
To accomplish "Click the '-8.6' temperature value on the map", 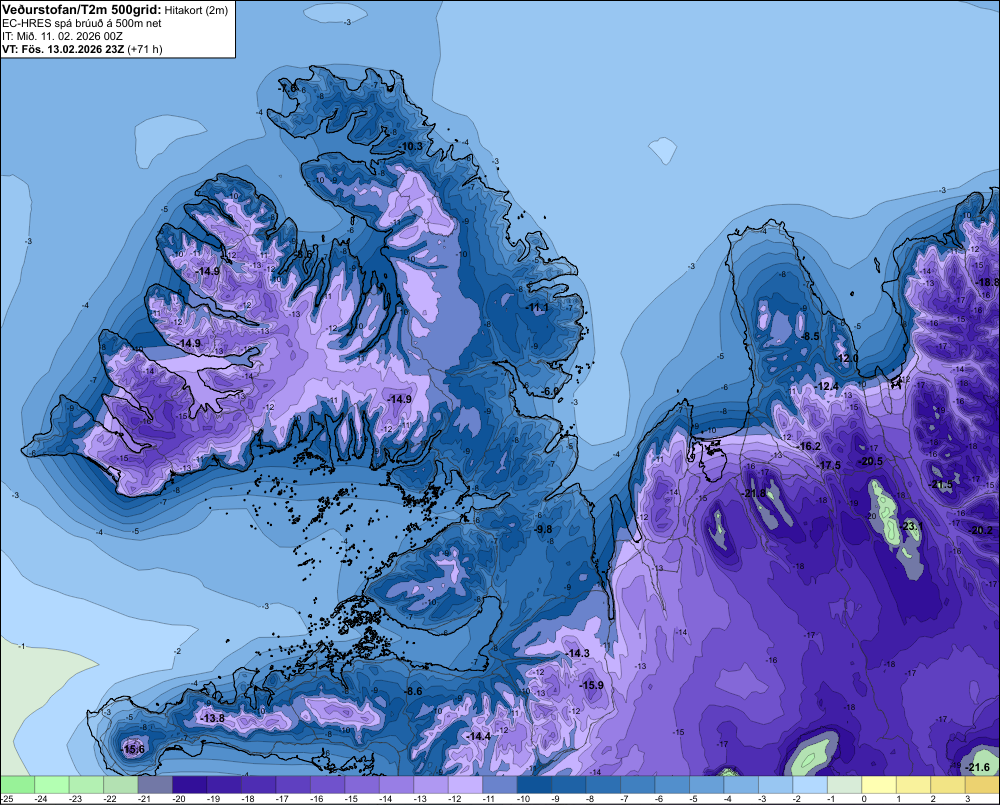I will coord(414,691).
